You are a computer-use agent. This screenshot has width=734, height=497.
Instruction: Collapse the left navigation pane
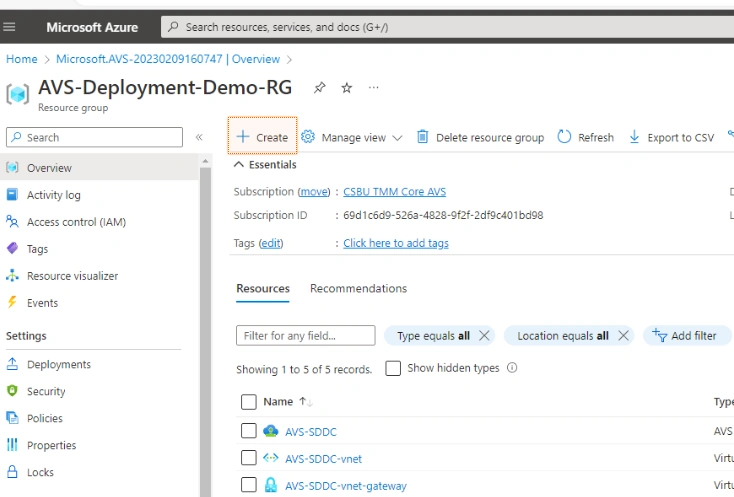pyautogui.click(x=199, y=137)
